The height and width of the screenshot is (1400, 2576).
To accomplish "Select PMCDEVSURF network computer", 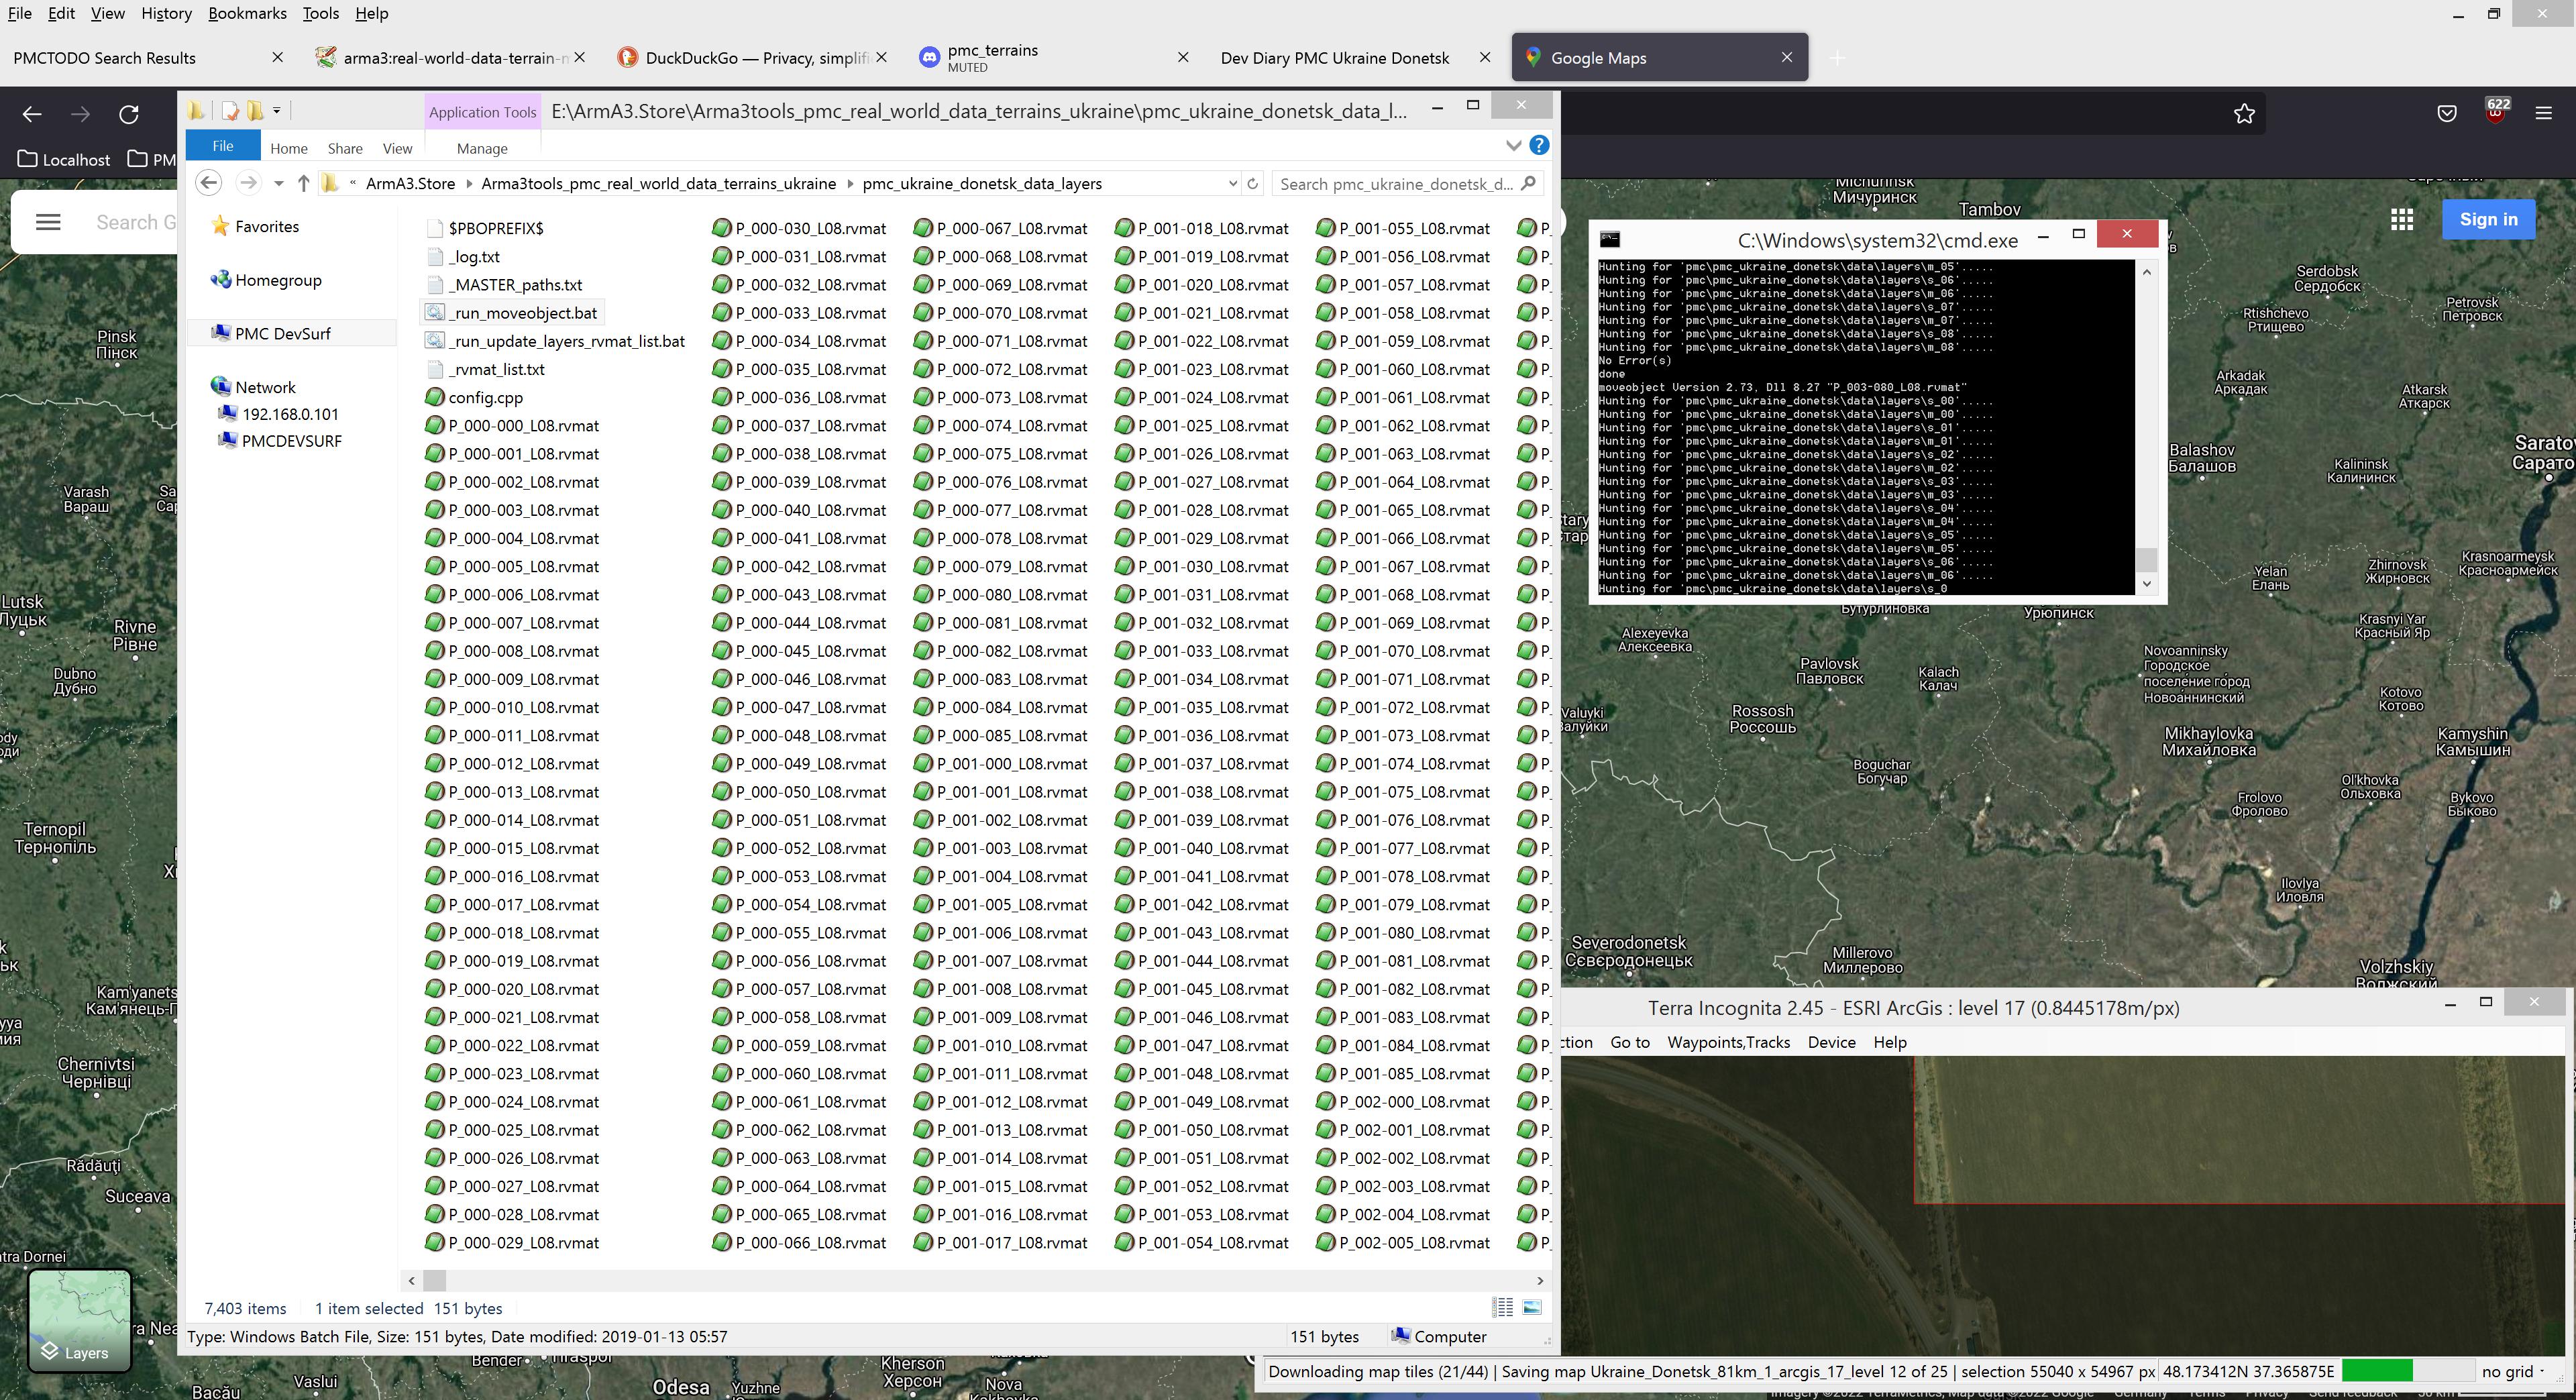I will [x=280, y=440].
